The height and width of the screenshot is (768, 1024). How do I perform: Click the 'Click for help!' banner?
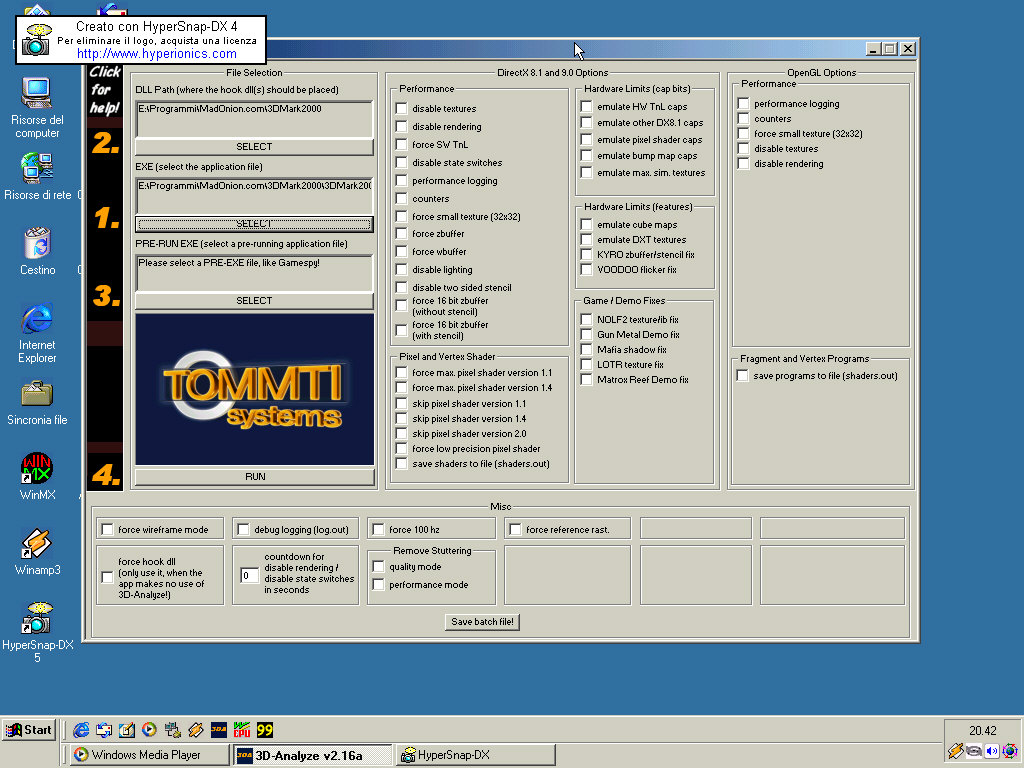(104, 91)
